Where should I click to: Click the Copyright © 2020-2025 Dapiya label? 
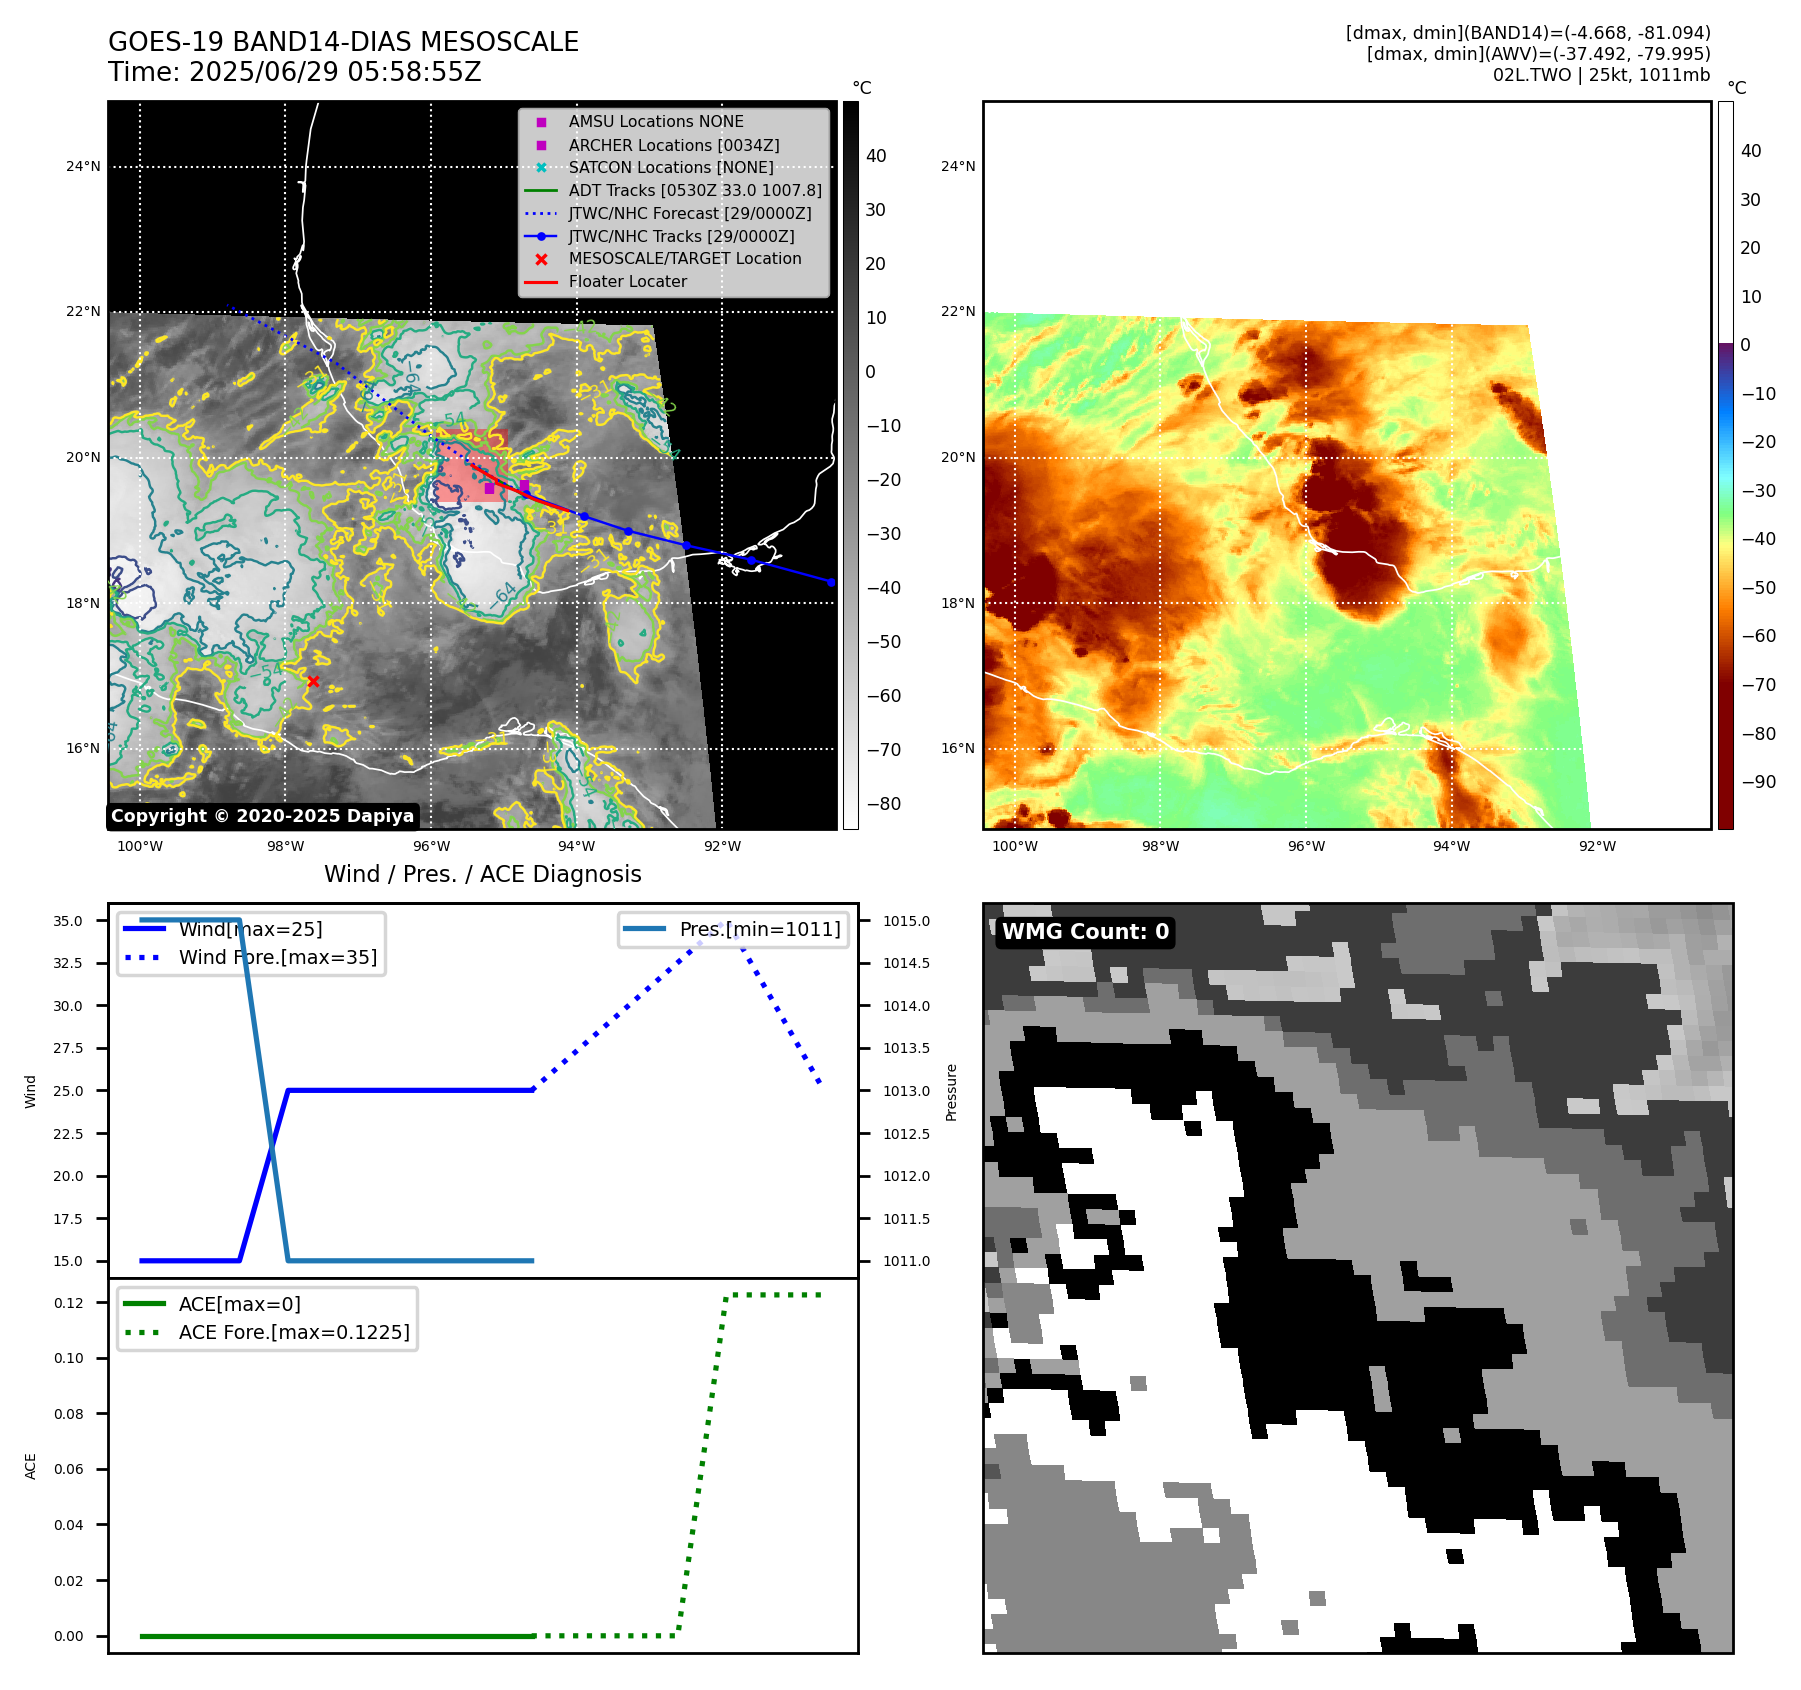(x=262, y=816)
